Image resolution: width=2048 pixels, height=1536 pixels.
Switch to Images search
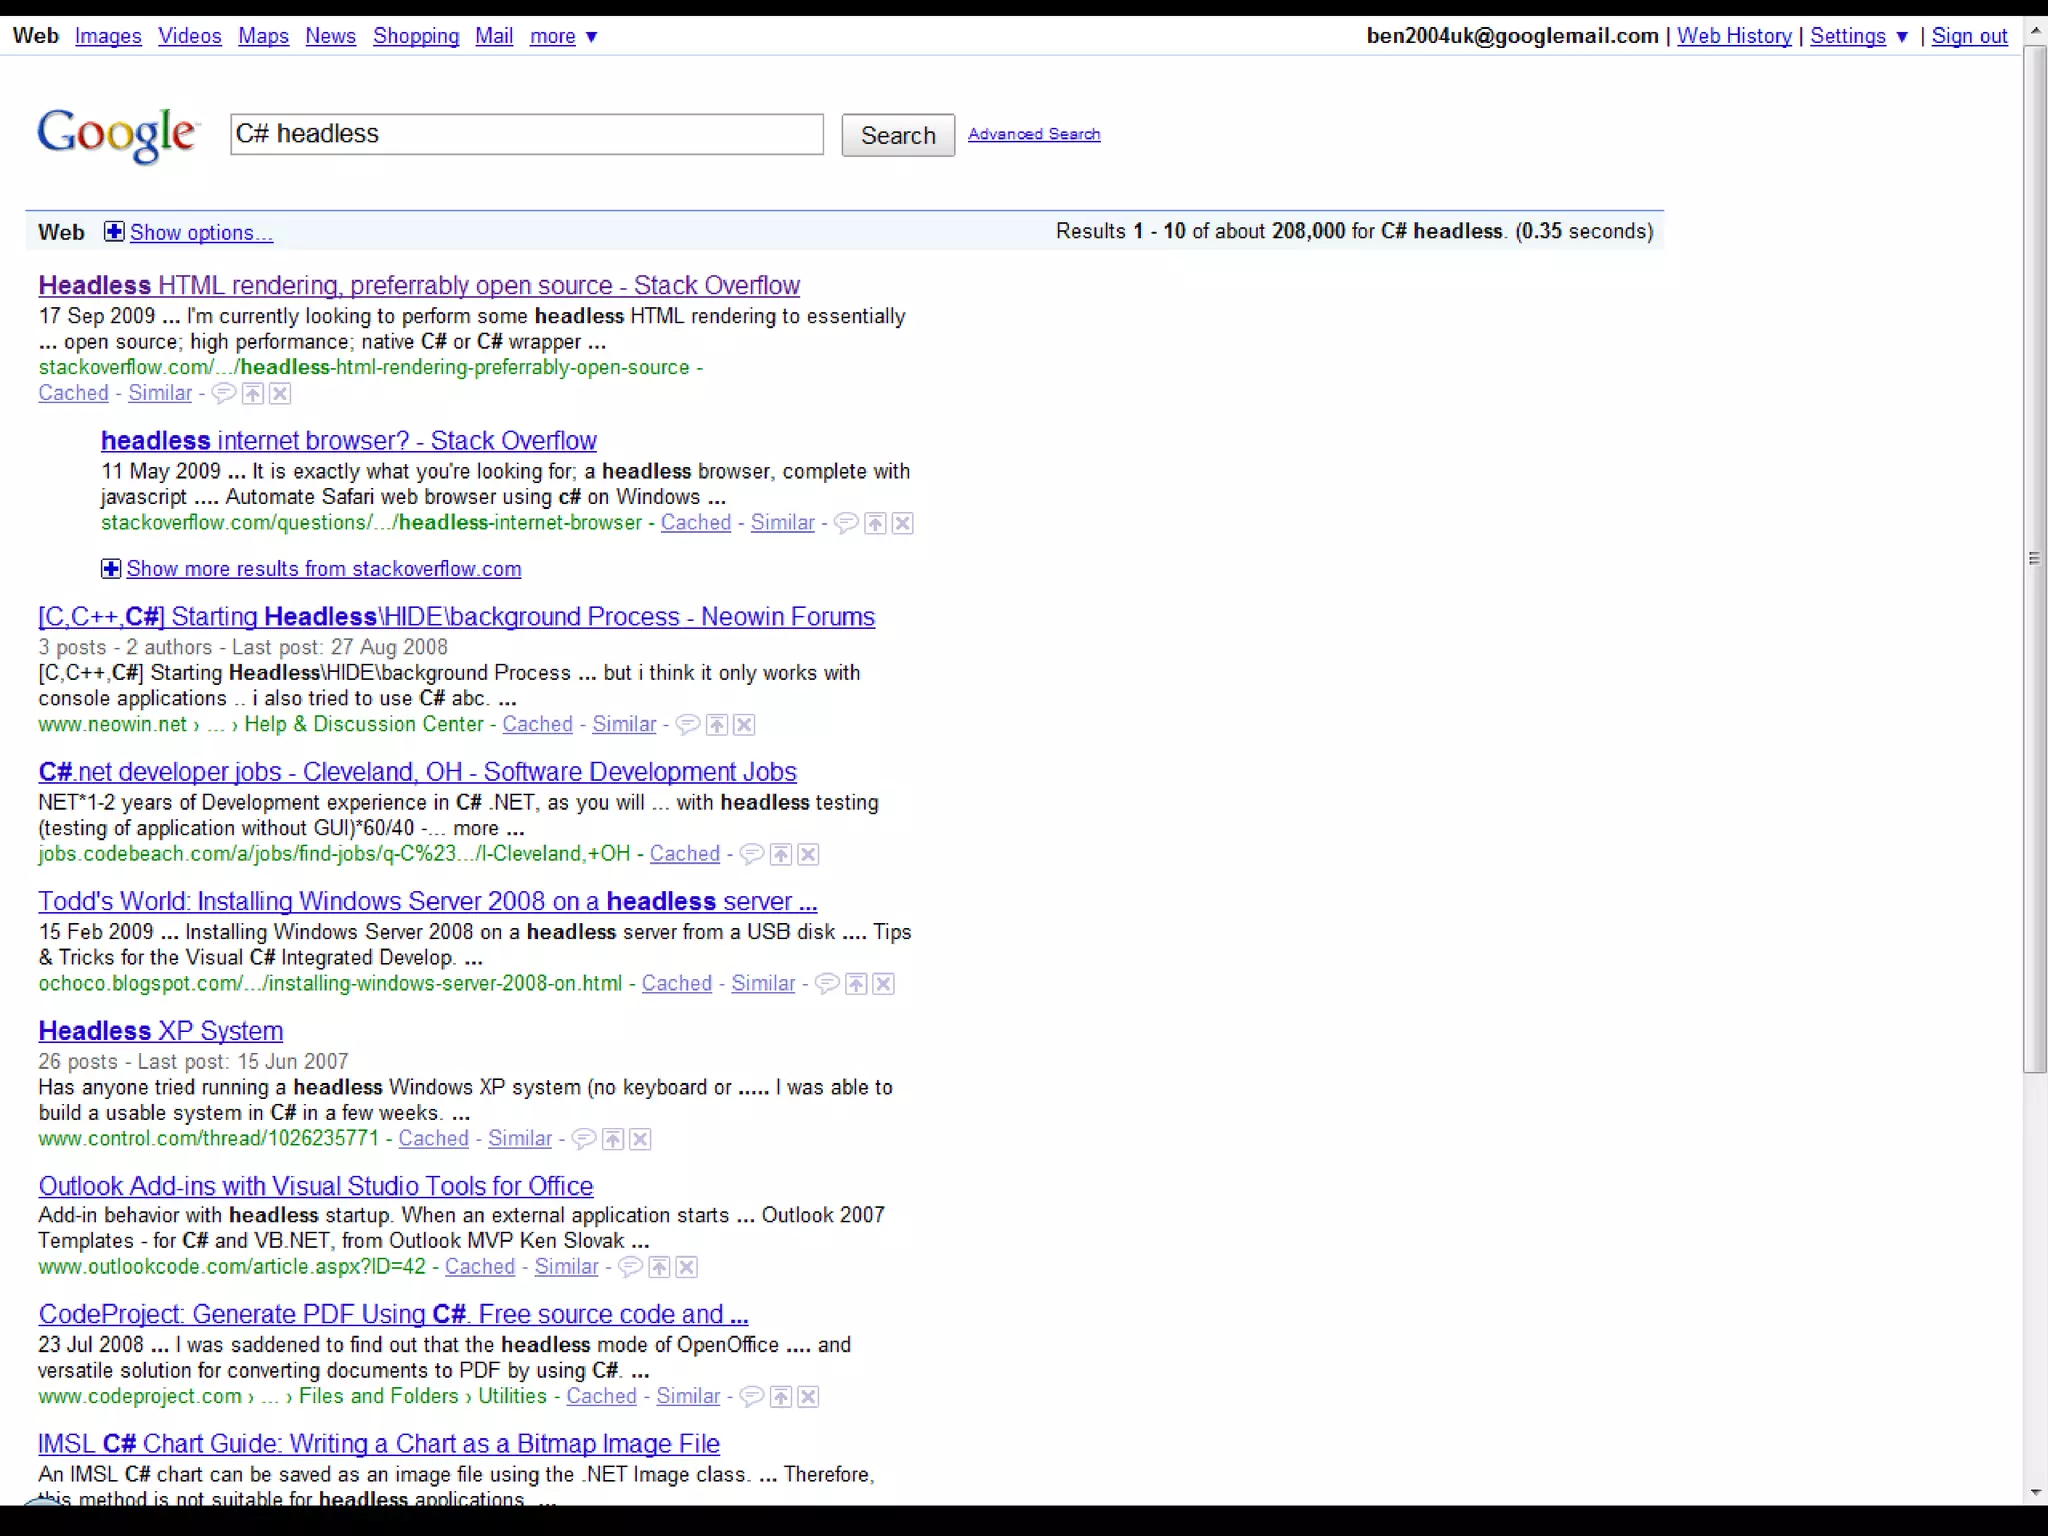[x=108, y=37]
